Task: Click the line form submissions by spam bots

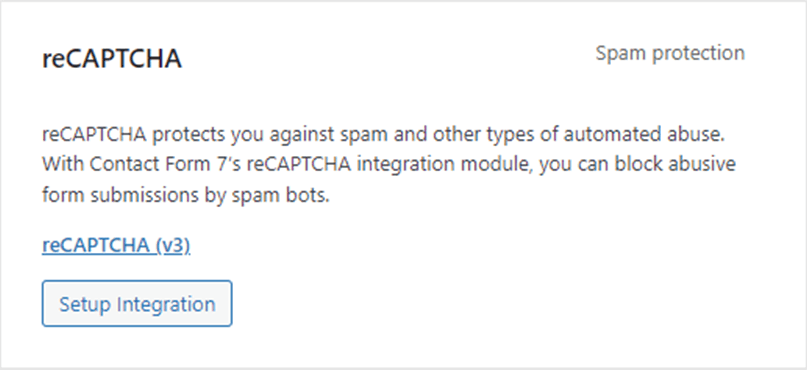Action: (x=185, y=196)
